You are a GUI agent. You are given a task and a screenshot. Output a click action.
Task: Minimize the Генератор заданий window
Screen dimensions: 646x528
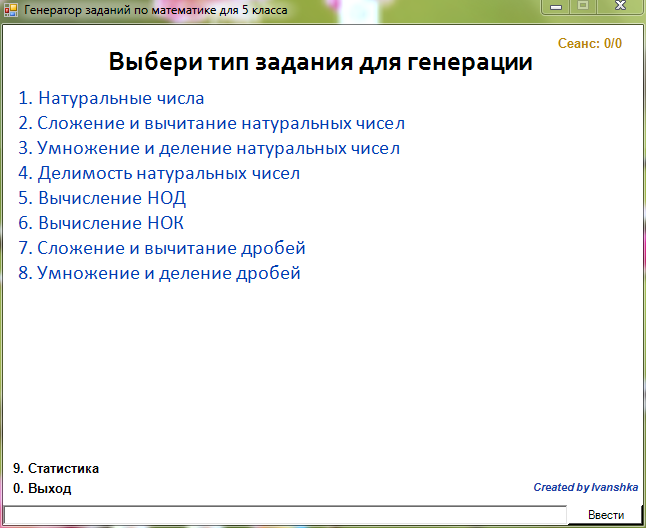(556, 7)
